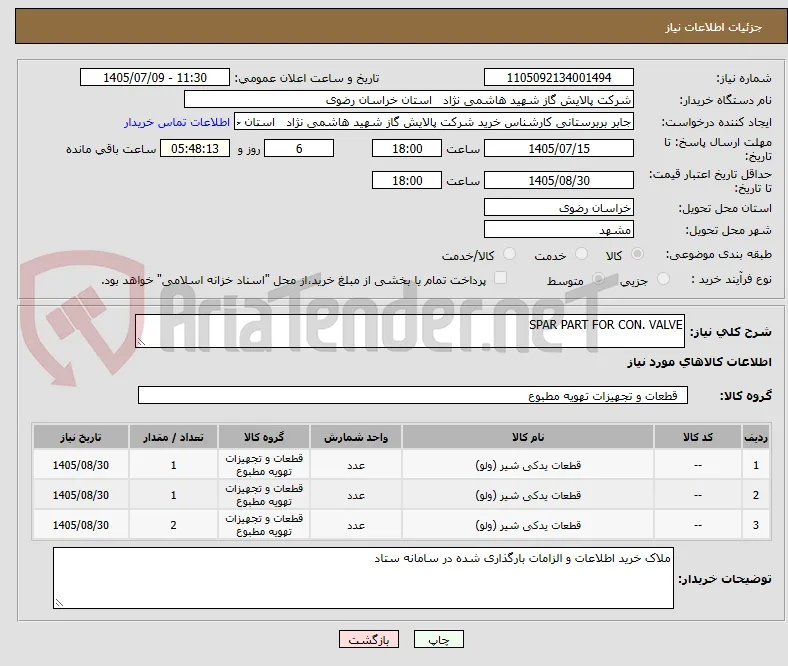Viewport: 788px width, 666px height.
Task: Click the buyer organization name field
Action: tap(409, 100)
